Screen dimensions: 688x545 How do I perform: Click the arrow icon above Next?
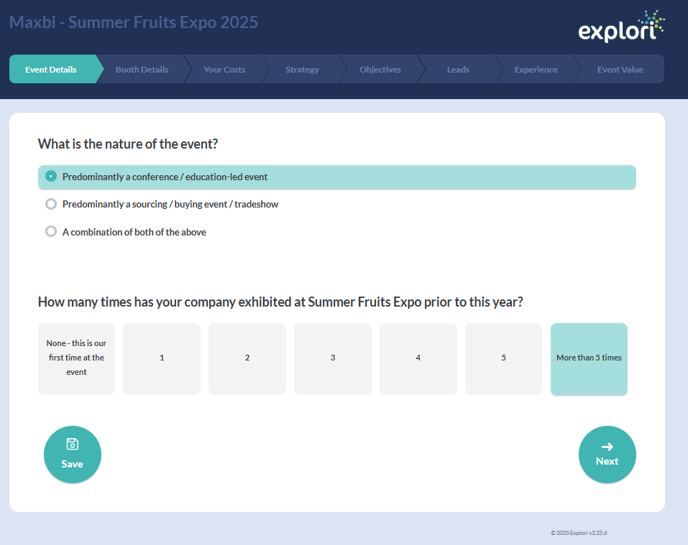pos(607,447)
